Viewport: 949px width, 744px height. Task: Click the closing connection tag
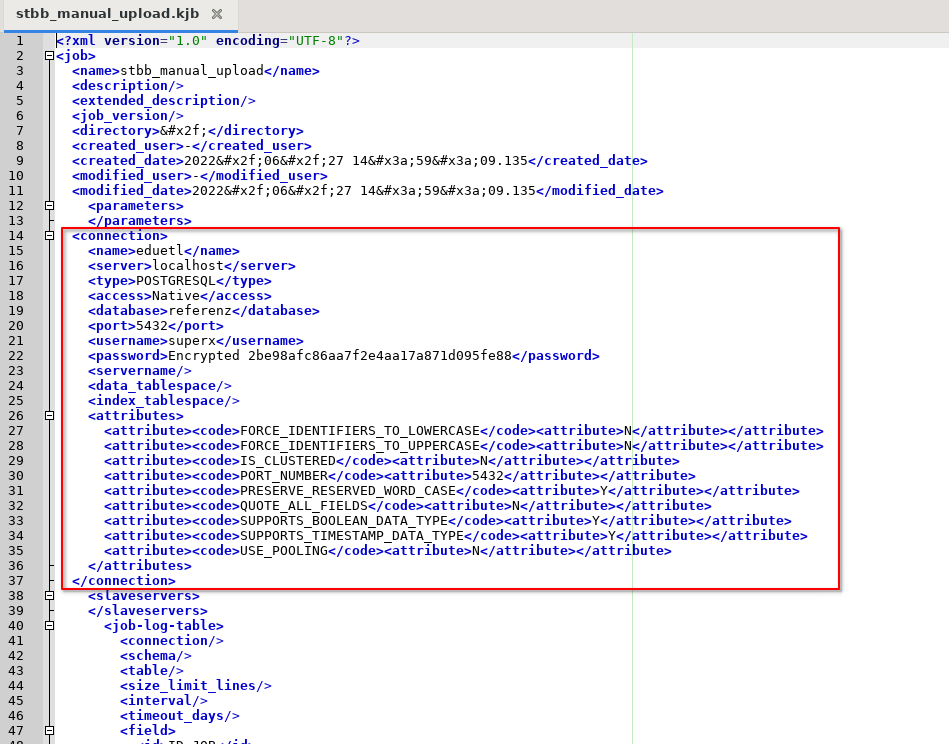coord(123,581)
